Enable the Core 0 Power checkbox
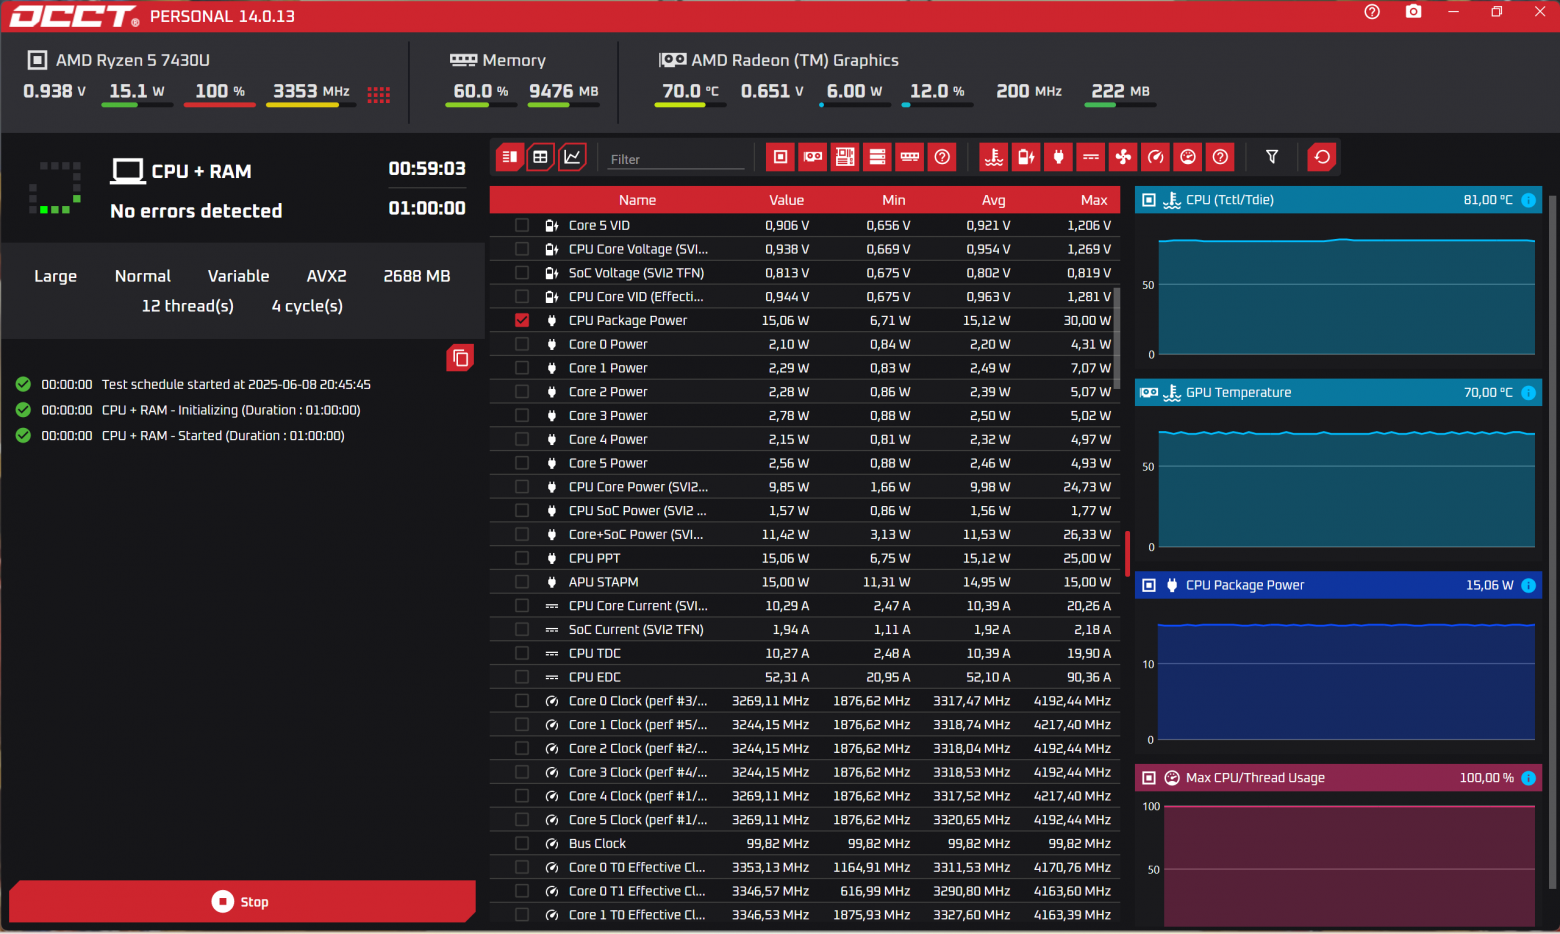 pyautogui.click(x=522, y=344)
